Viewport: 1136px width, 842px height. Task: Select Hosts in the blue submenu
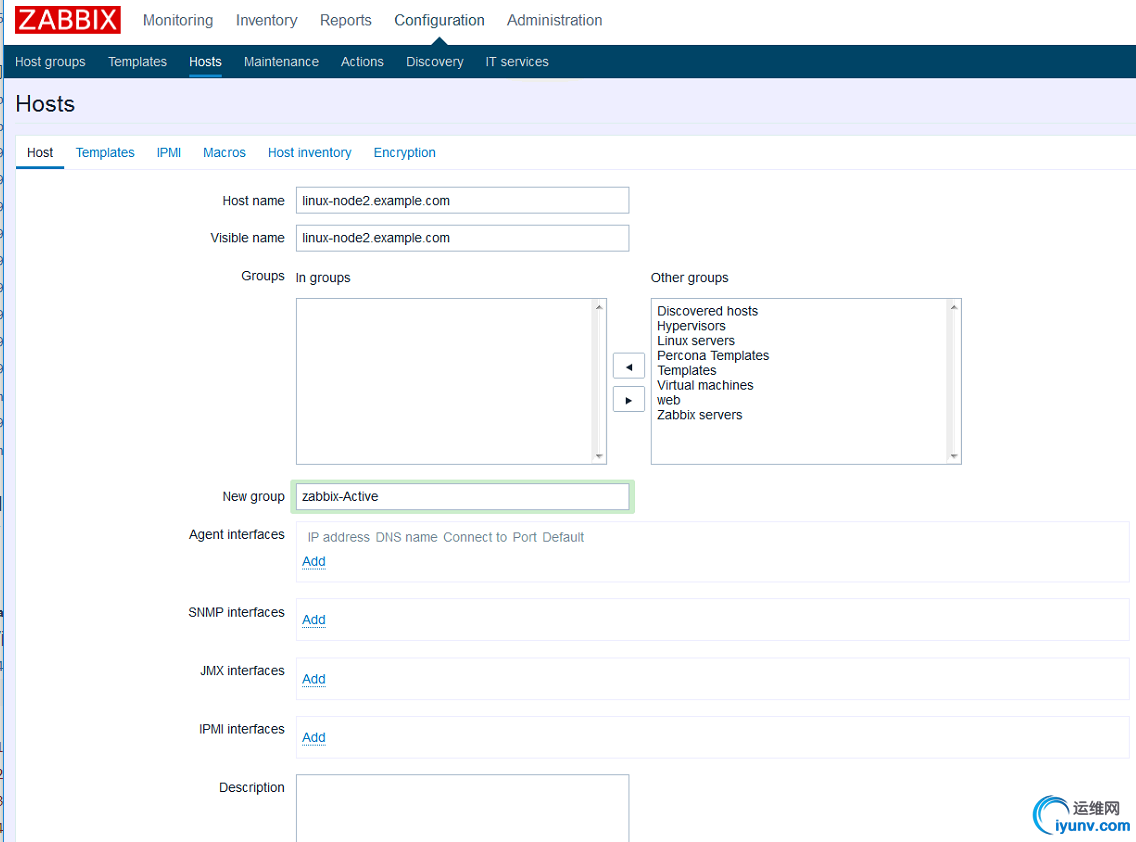[205, 62]
